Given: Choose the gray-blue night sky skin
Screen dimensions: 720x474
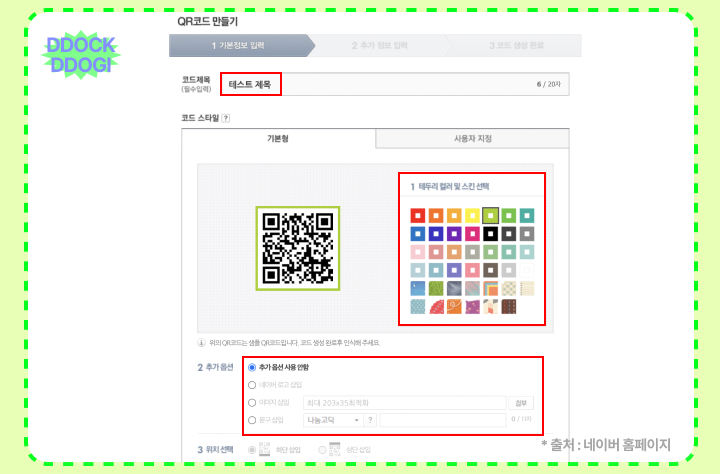Looking at the screenshot, I should 454,288.
